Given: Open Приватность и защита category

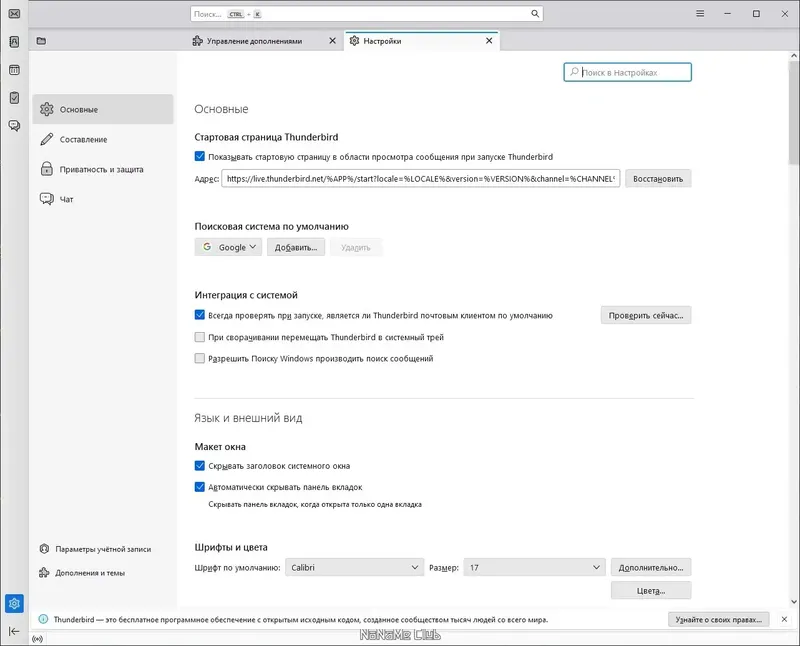Looking at the screenshot, I should (103, 169).
